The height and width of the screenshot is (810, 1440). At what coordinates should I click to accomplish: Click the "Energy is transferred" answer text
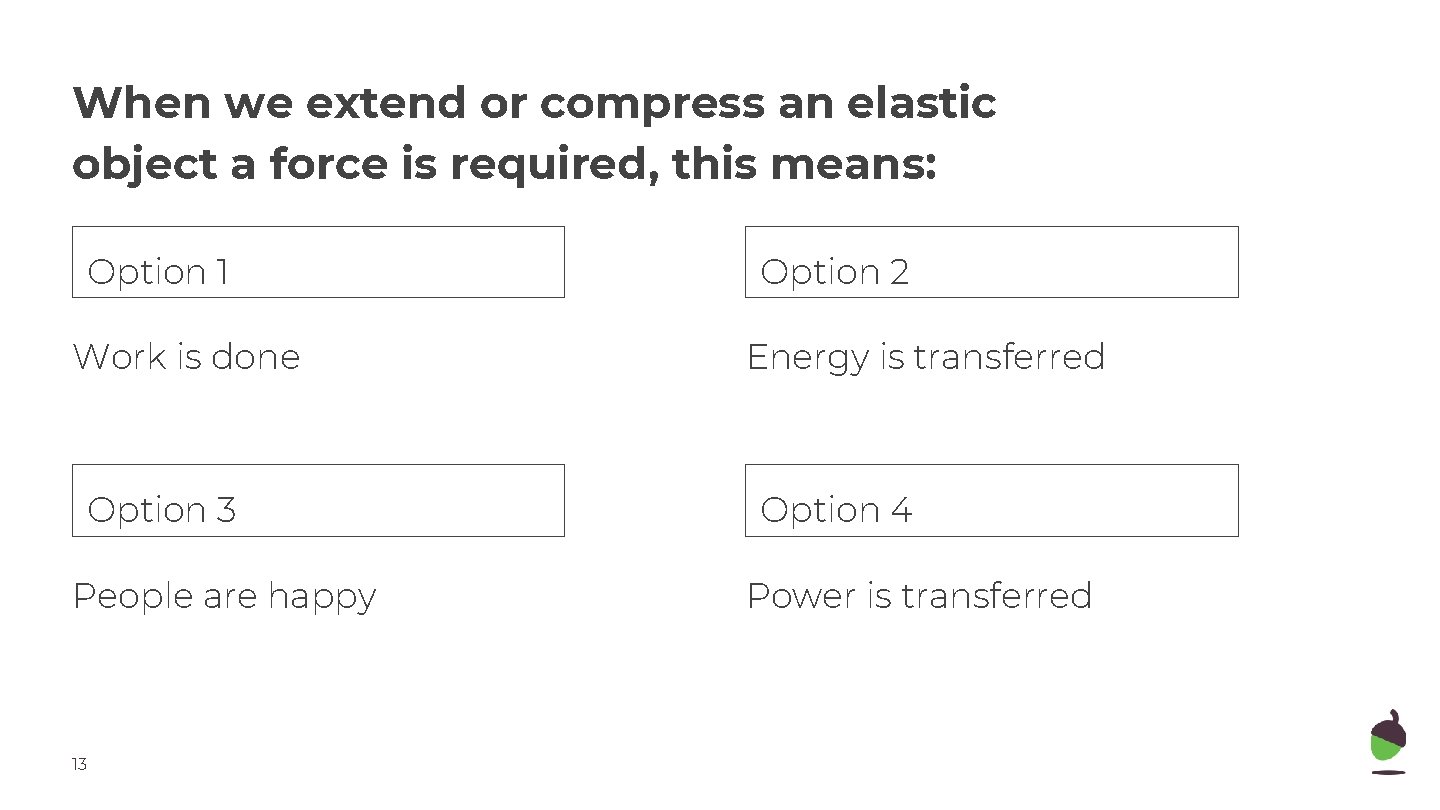(x=925, y=357)
